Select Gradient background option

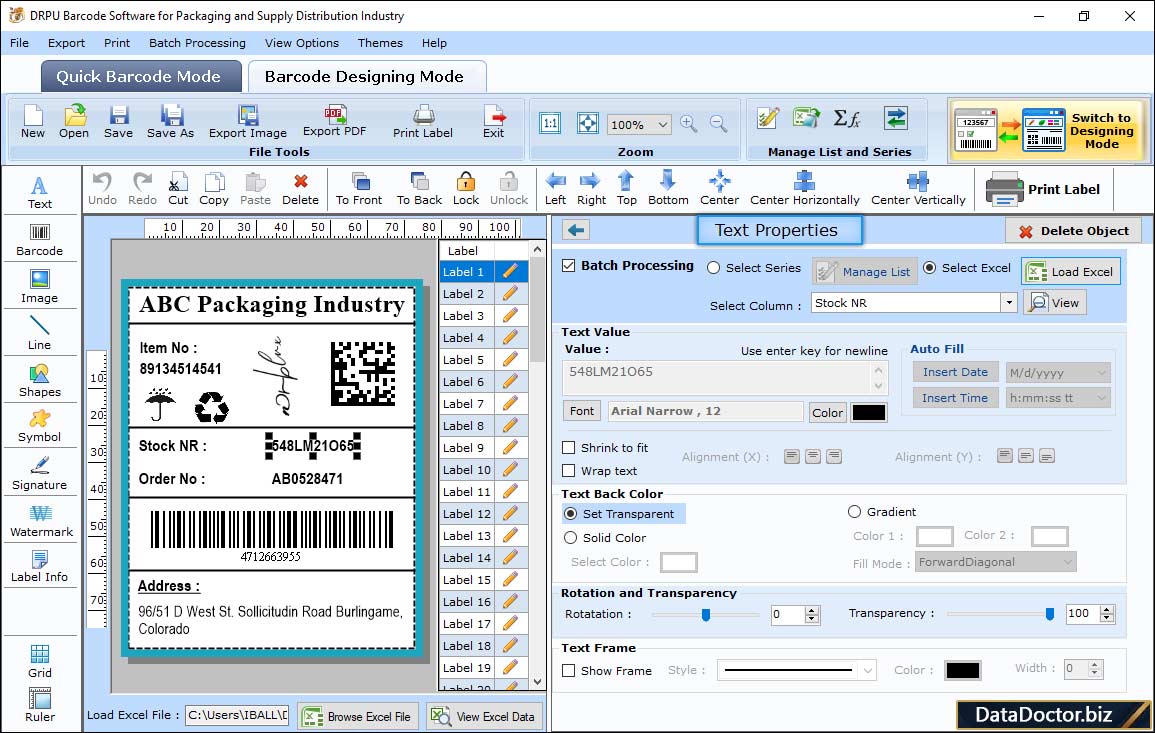click(854, 512)
